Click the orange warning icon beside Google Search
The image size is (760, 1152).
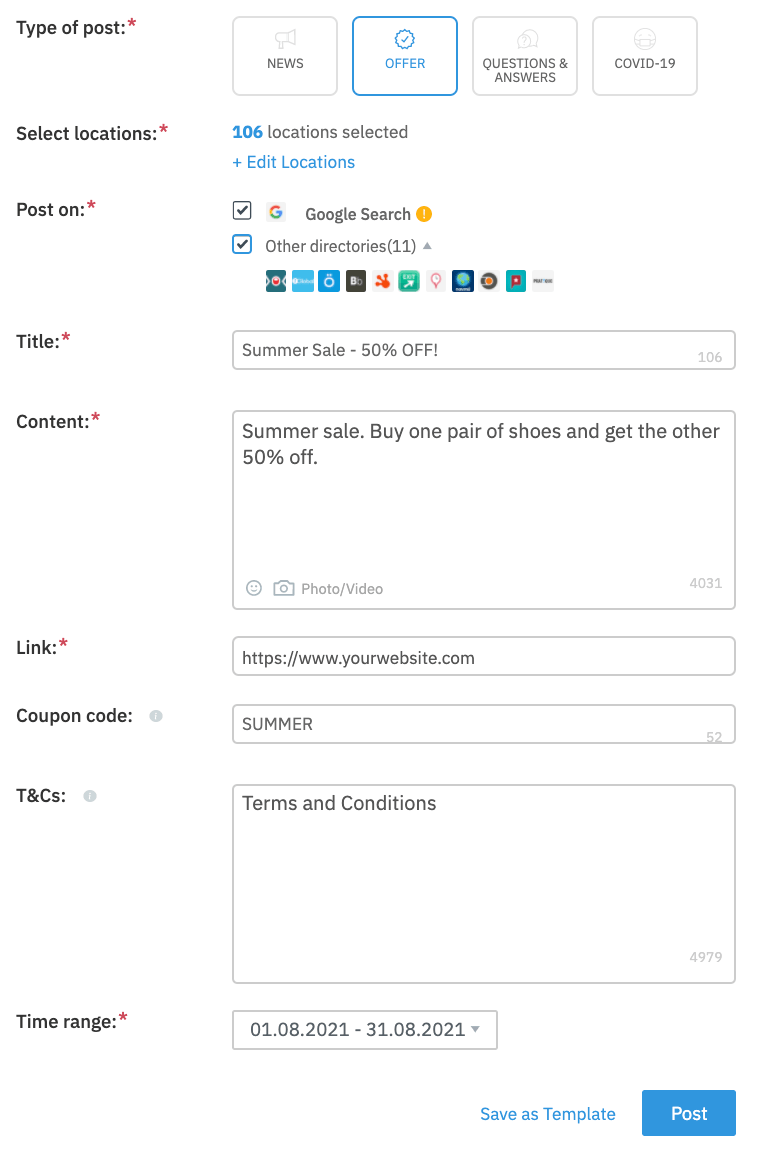424,214
